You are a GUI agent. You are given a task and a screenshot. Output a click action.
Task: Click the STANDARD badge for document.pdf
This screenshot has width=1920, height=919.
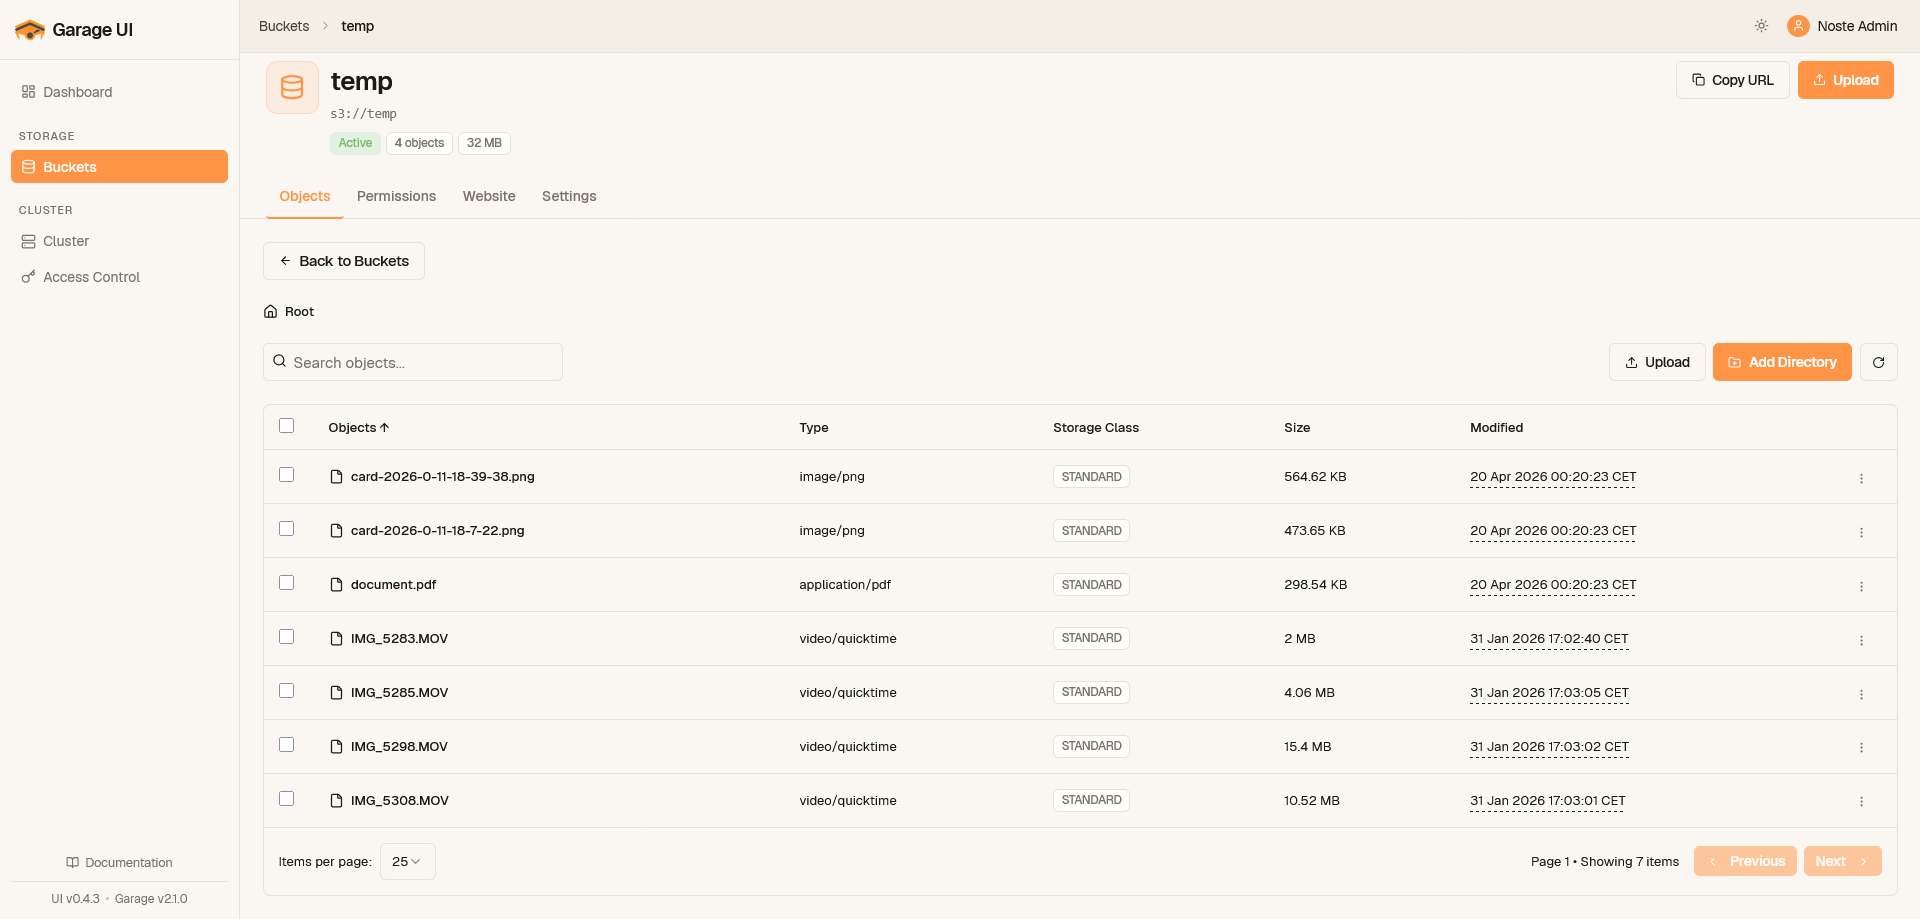pyautogui.click(x=1091, y=585)
